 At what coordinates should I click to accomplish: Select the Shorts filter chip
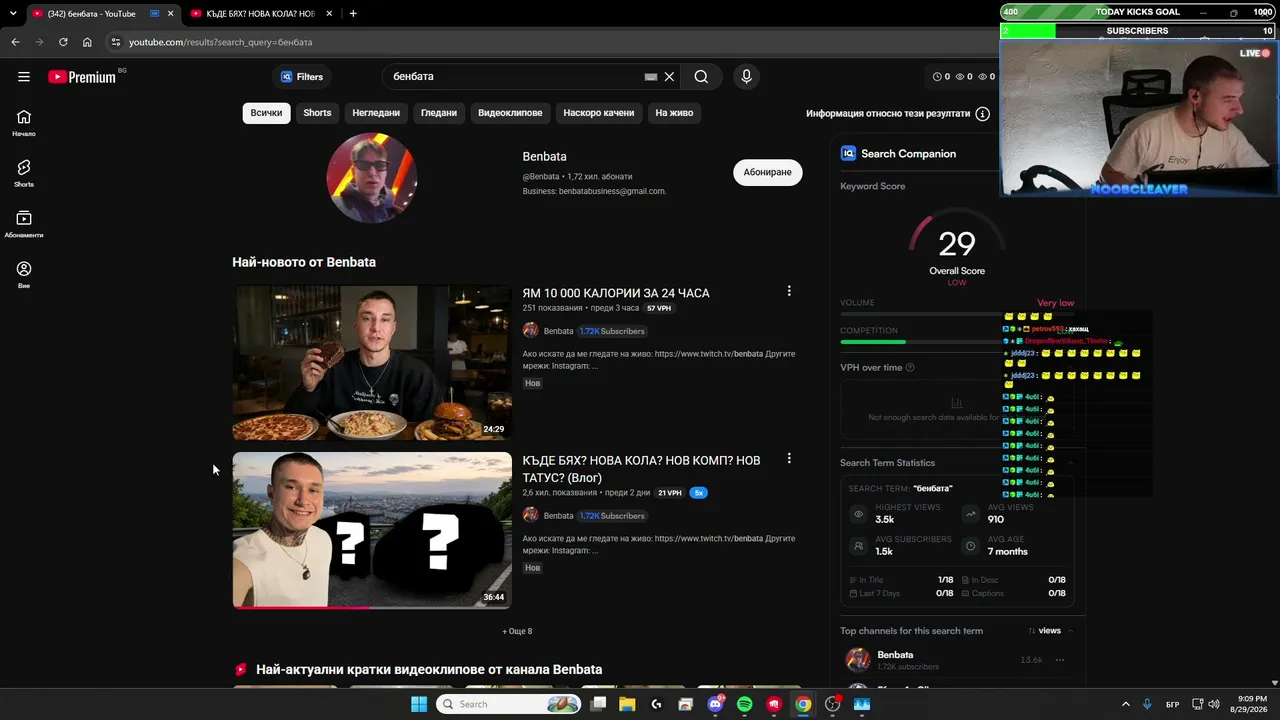(x=317, y=113)
